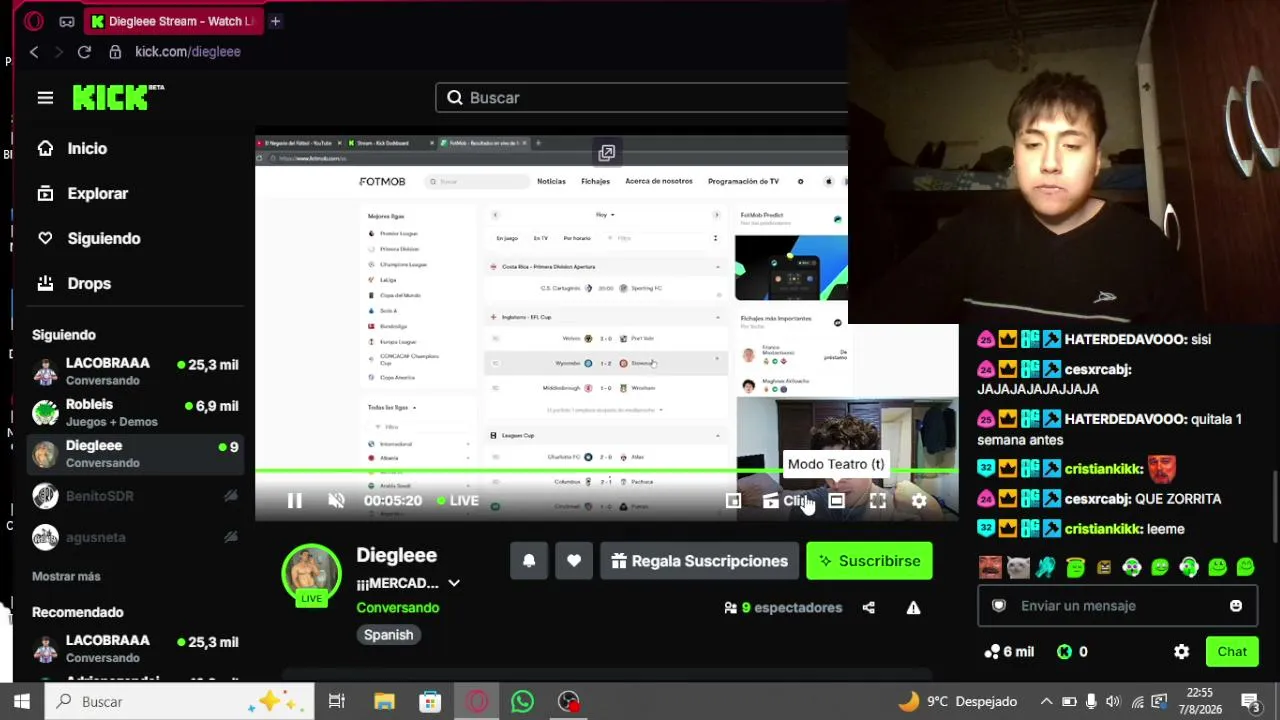Click the Spanish language tag
The width and height of the screenshot is (1280, 720).
389,635
